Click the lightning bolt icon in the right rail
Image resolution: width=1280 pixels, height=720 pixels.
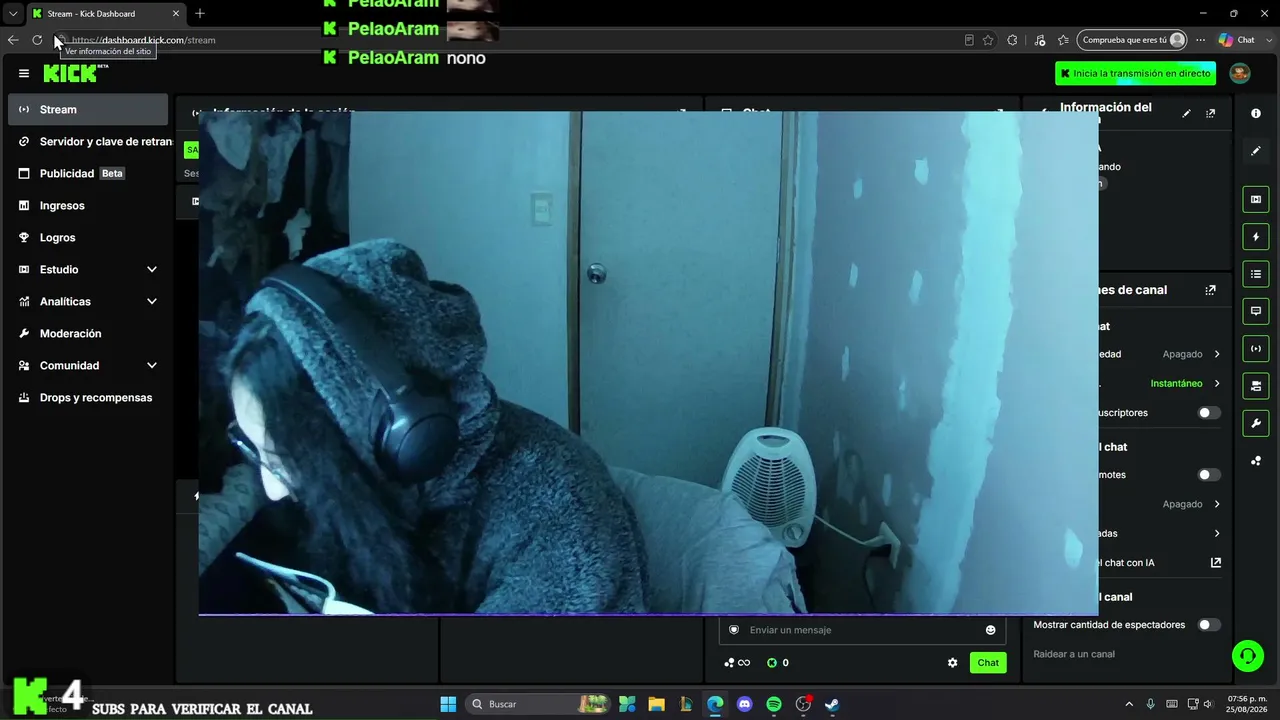tap(1256, 237)
